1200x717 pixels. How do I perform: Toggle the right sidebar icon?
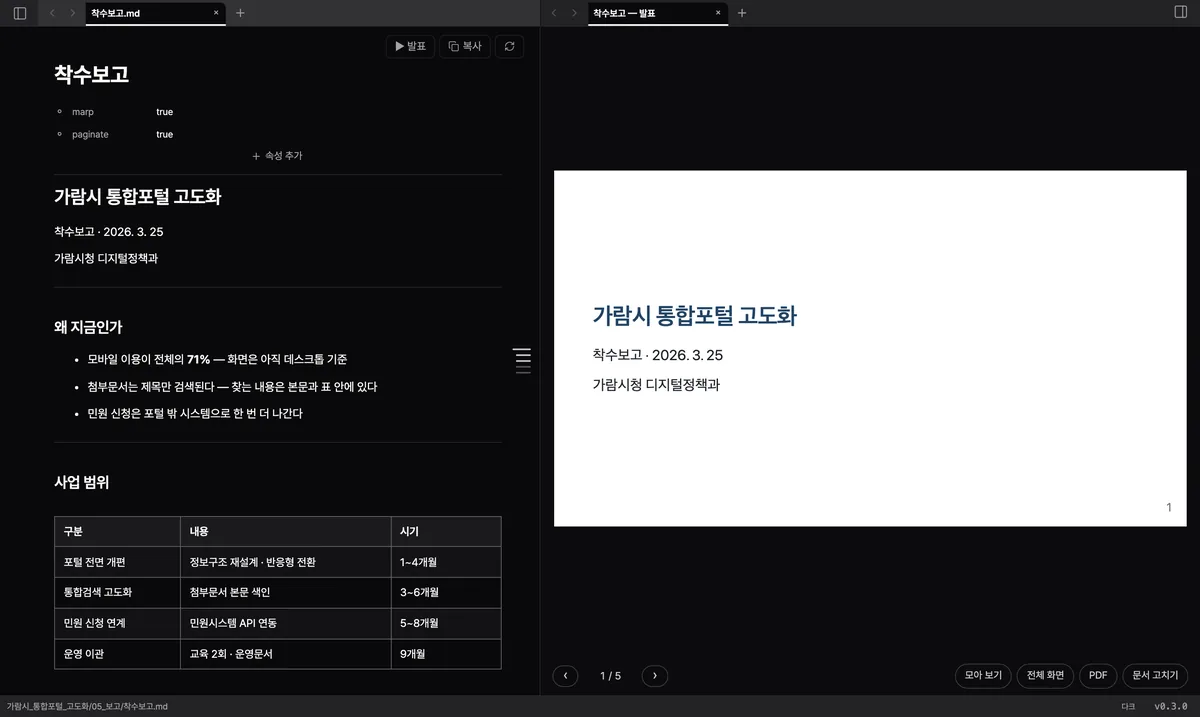click(x=1180, y=12)
